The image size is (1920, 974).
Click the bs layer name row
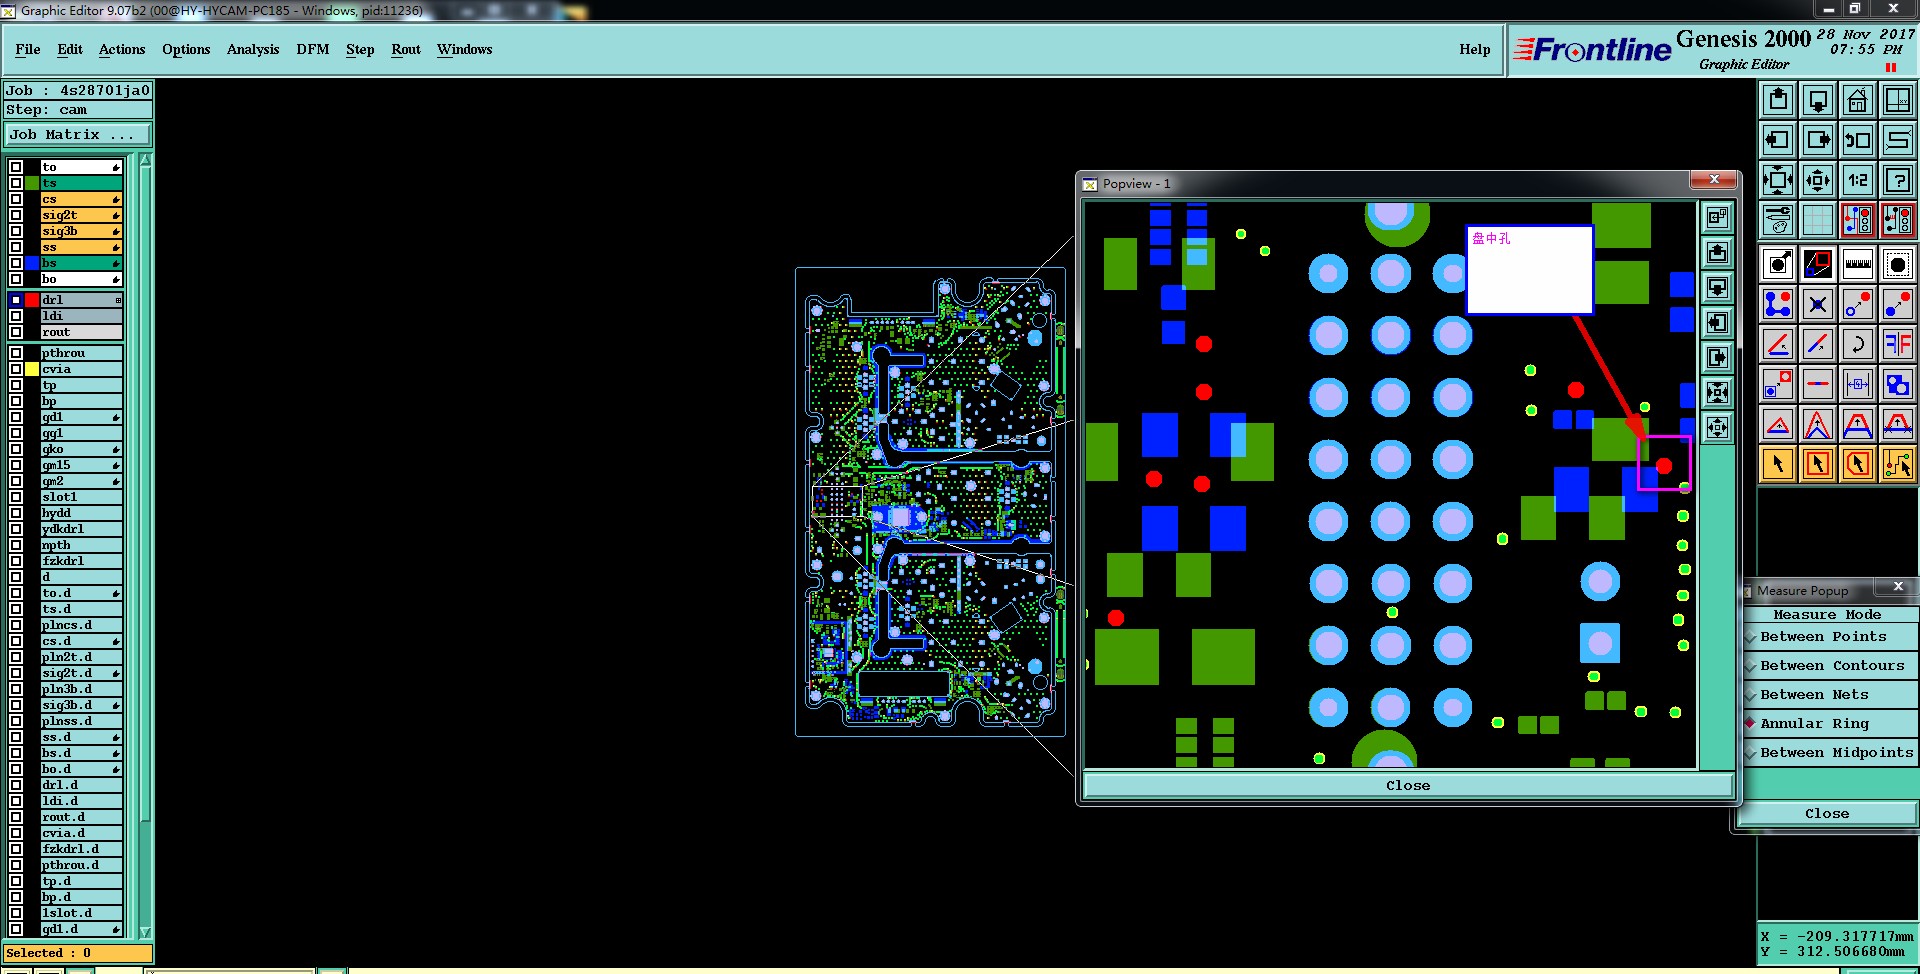click(x=81, y=263)
